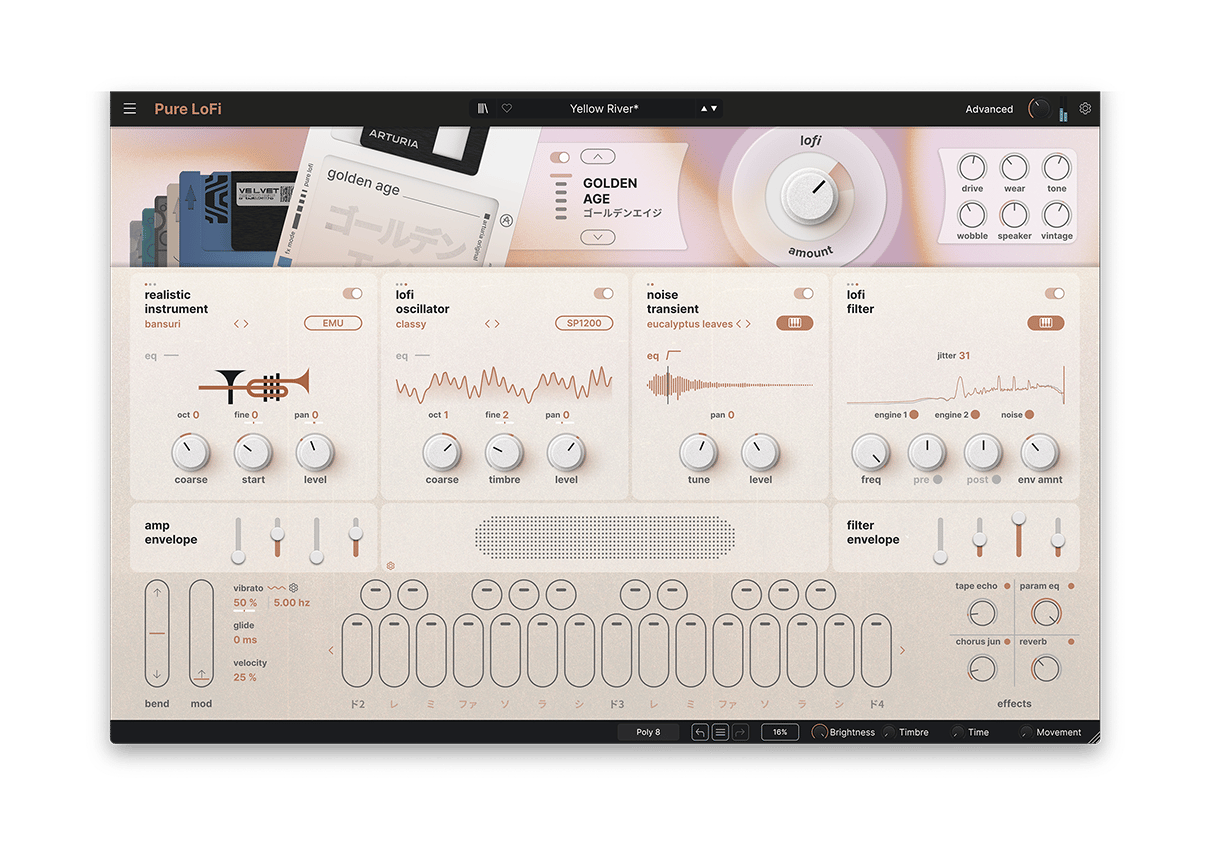Favorite the Yellow River preset with the heart
Screen dimensions: 1209x843
[507, 108]
